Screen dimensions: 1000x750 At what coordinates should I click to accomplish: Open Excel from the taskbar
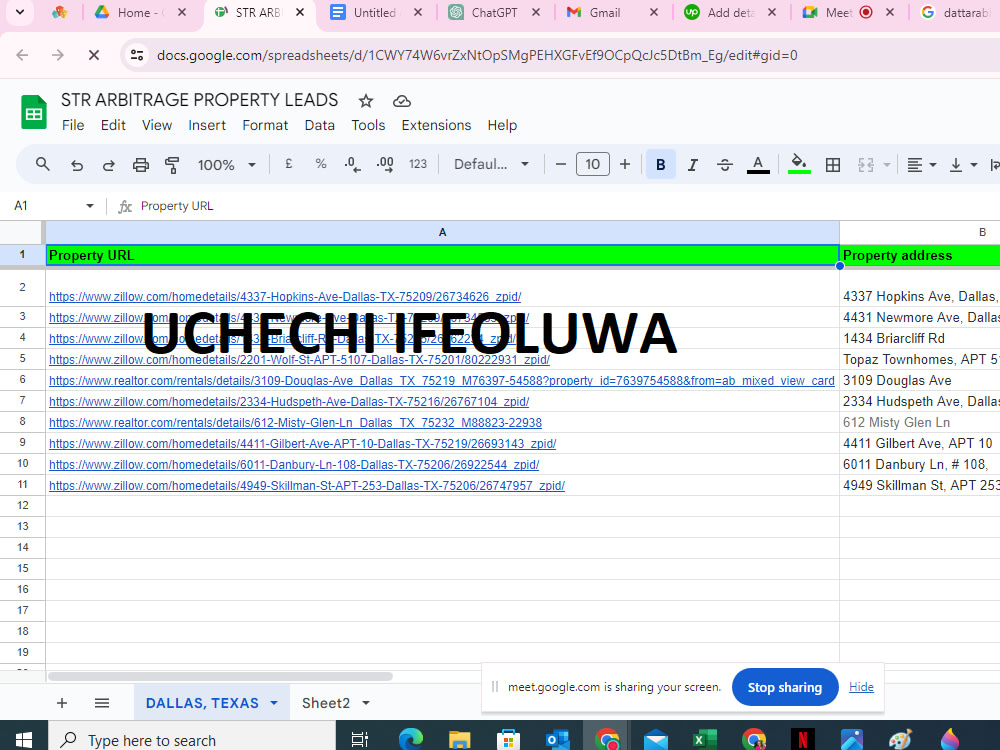pyautogui.click(x=705, y=740)
